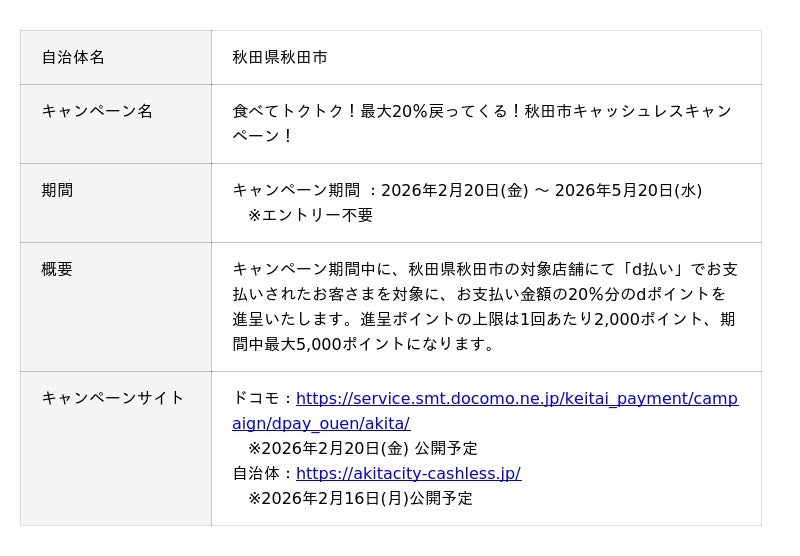Click the キャンペーン名 header cell
The image size is (800, 556).
point(97,112)
